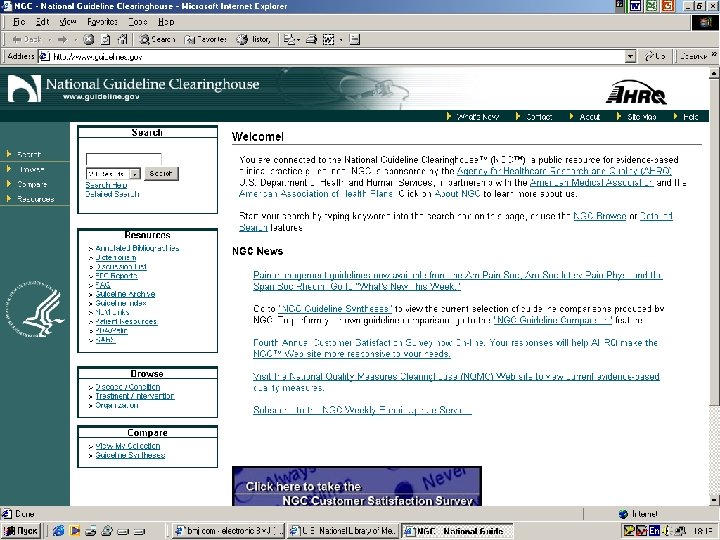Open What's New in top nav
720x540 pixels.
click(478, 117)
